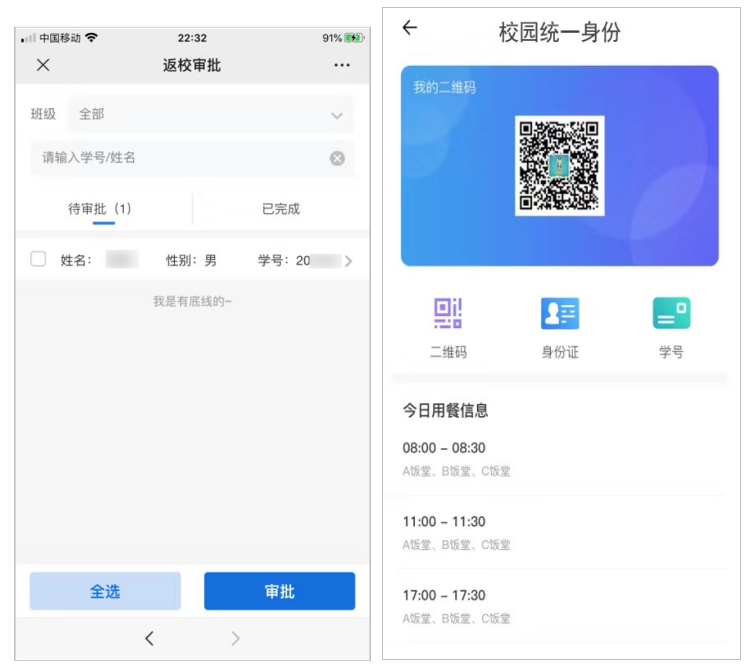Select the 学号 card icon
Image resolution: width=751 pixels, height=670 pixels.
click(671, 313)
